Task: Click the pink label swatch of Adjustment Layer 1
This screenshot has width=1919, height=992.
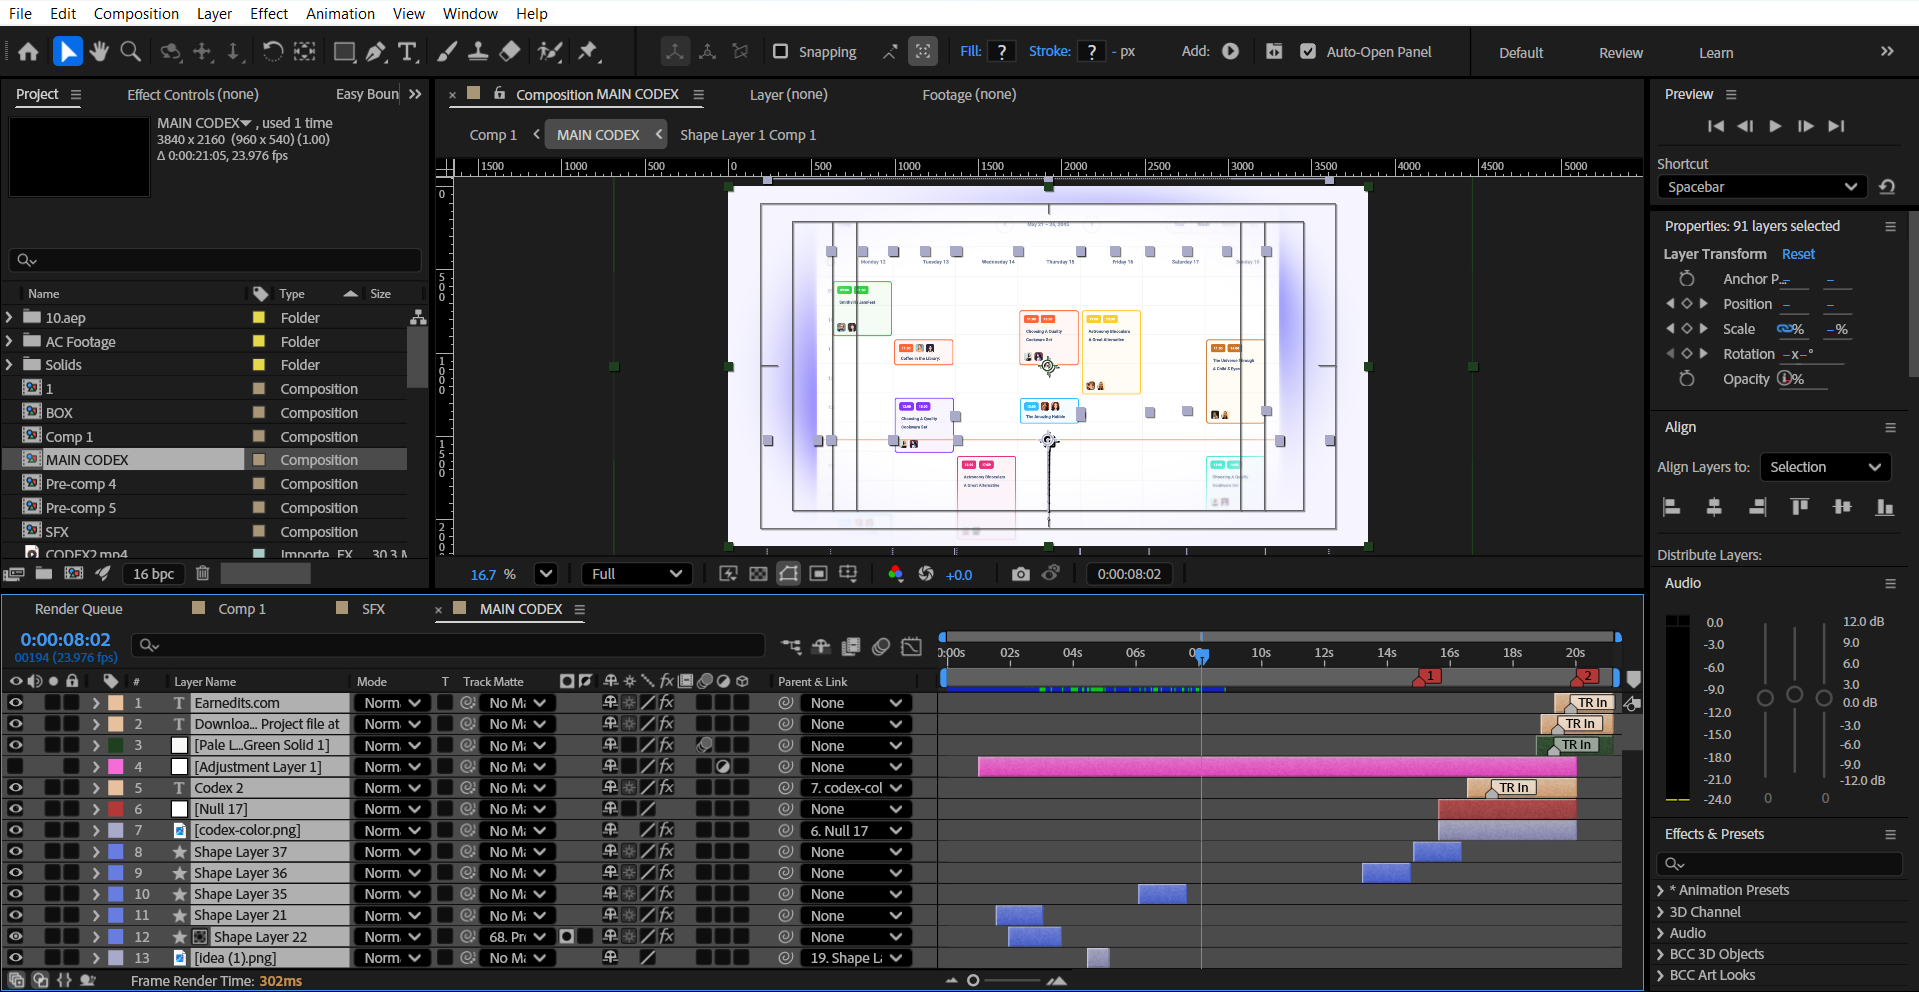Action: [116, 767]
